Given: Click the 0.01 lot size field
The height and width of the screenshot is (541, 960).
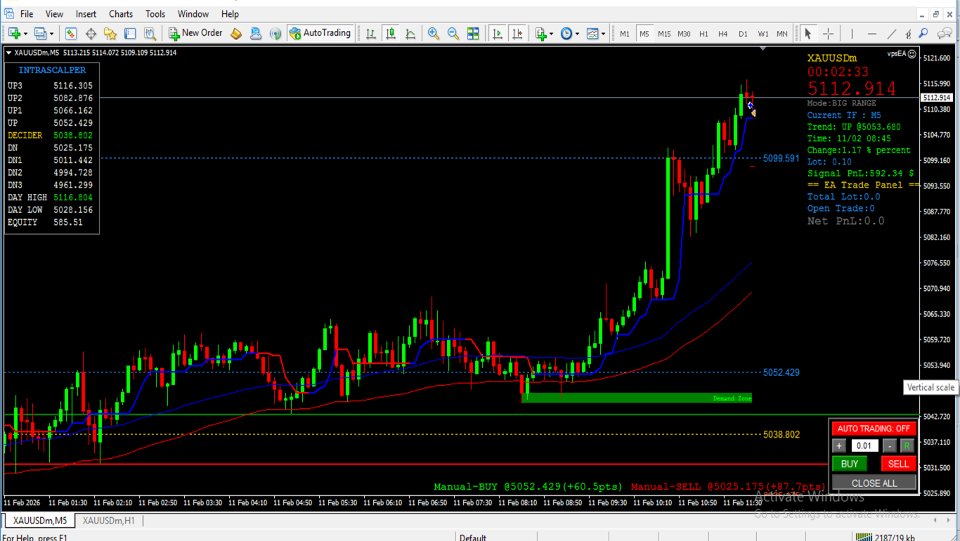Looking at the screenshot, I should pyautogui.click(x=864, y=446).
